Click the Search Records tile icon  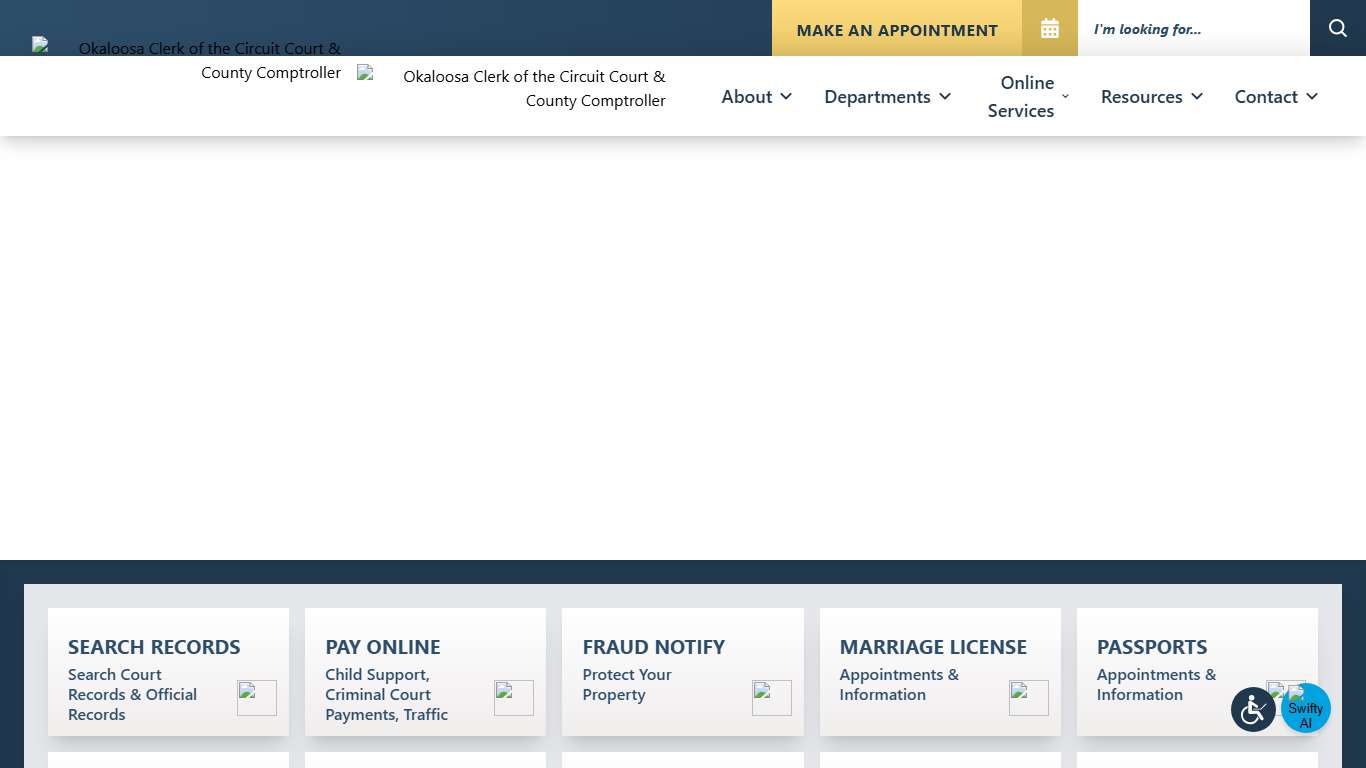pos(256,698)
